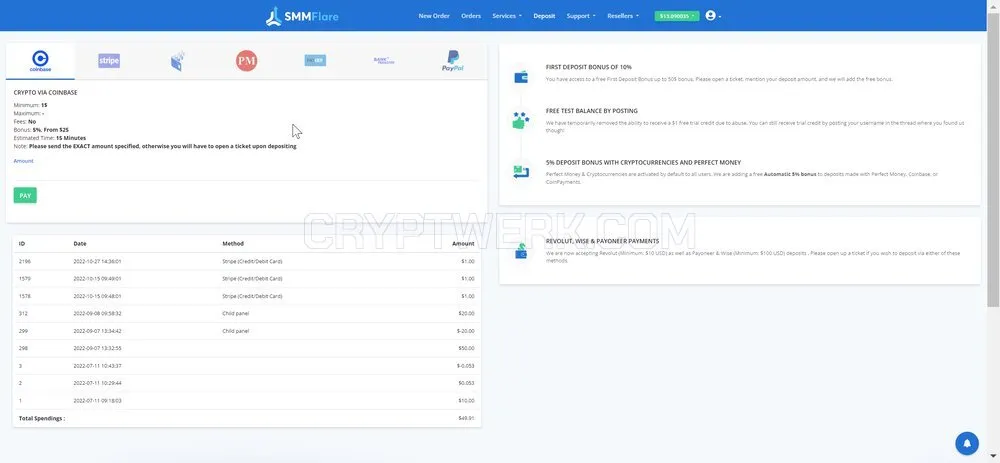Click the date 2022-10-27 14:36:01

tap(97, 261)
